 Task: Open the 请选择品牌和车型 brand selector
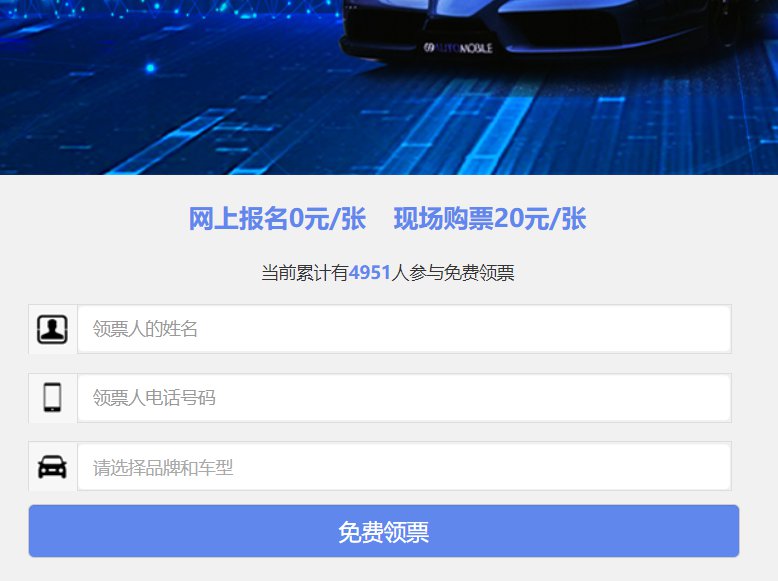404,467
